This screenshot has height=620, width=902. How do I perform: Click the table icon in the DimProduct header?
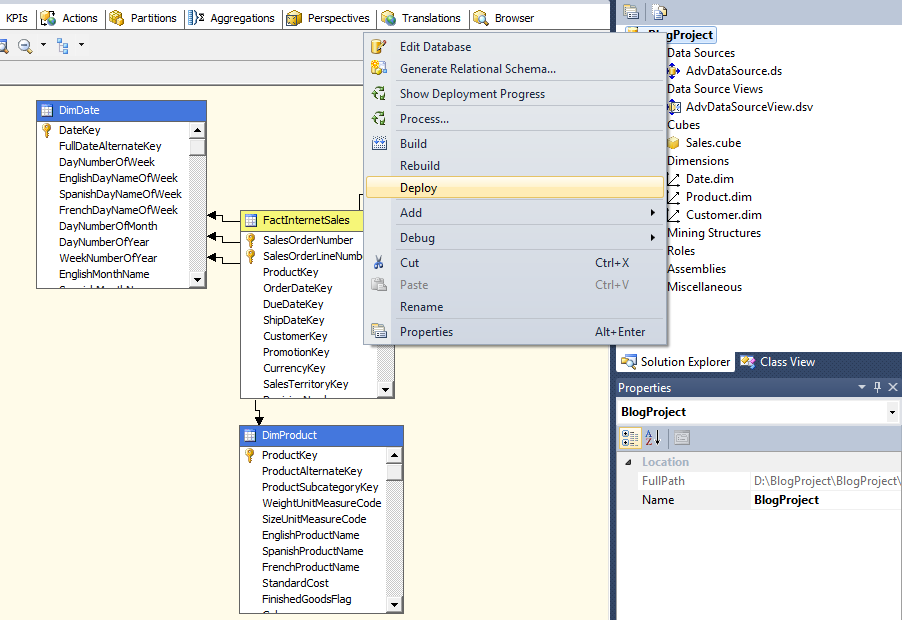(x=250, y=435)
